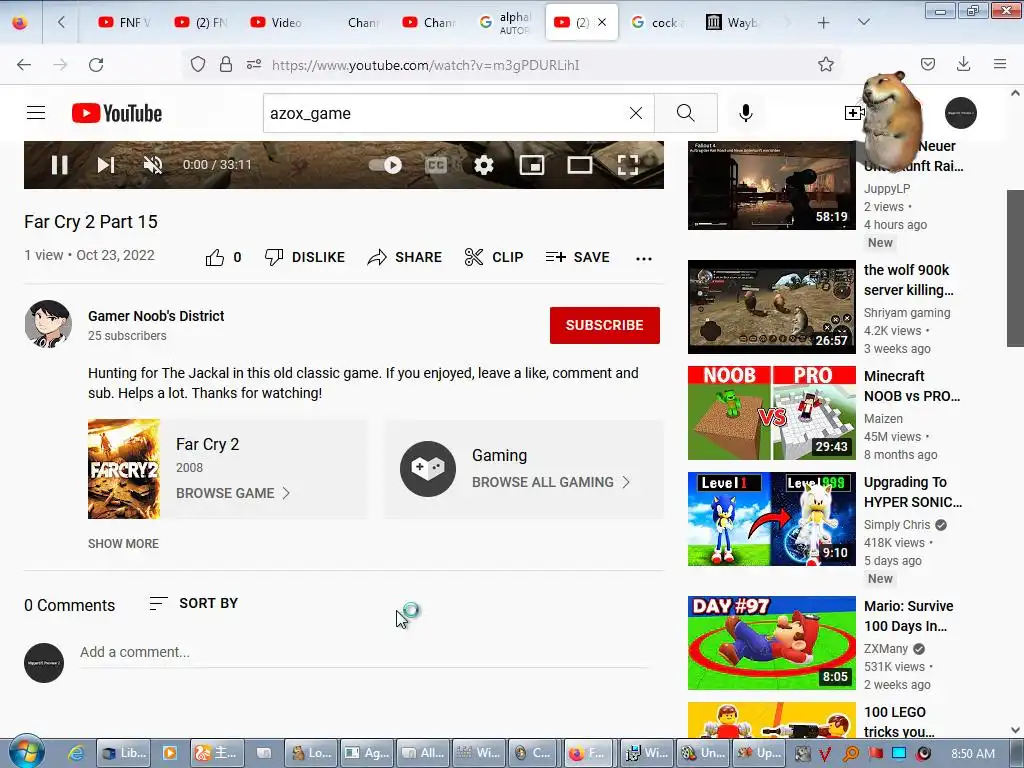Screen dimensions: 1024x768
Task: Unmute the video sound icon
Action: point(153,165)
